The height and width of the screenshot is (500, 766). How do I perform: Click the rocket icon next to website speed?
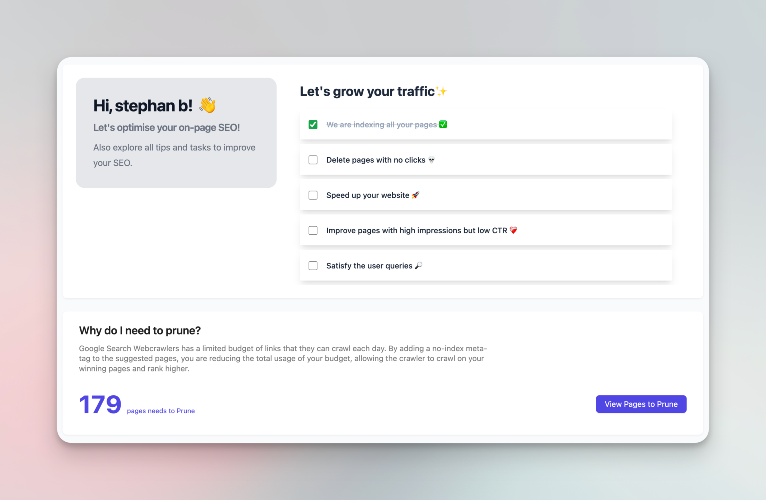[x=415, y=195]
